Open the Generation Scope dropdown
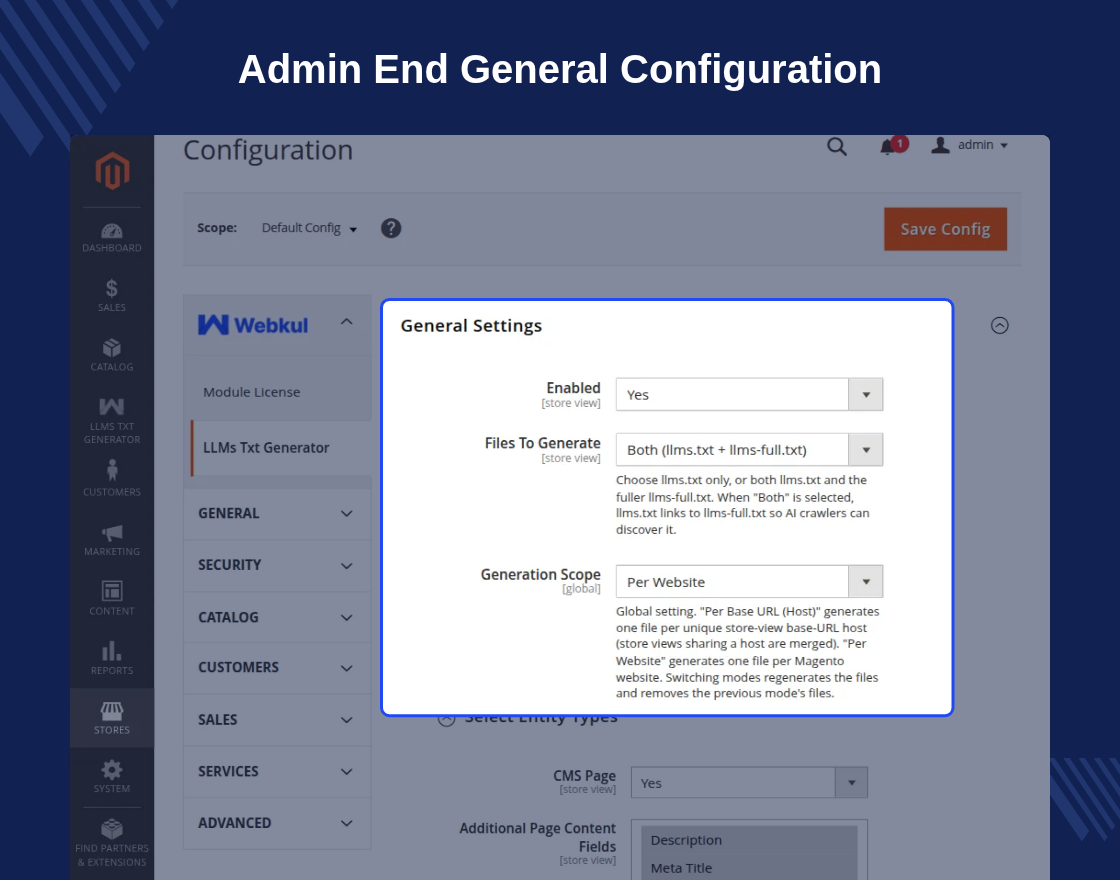The height and width of the screenshot is (880, 1120). [749, 581]
